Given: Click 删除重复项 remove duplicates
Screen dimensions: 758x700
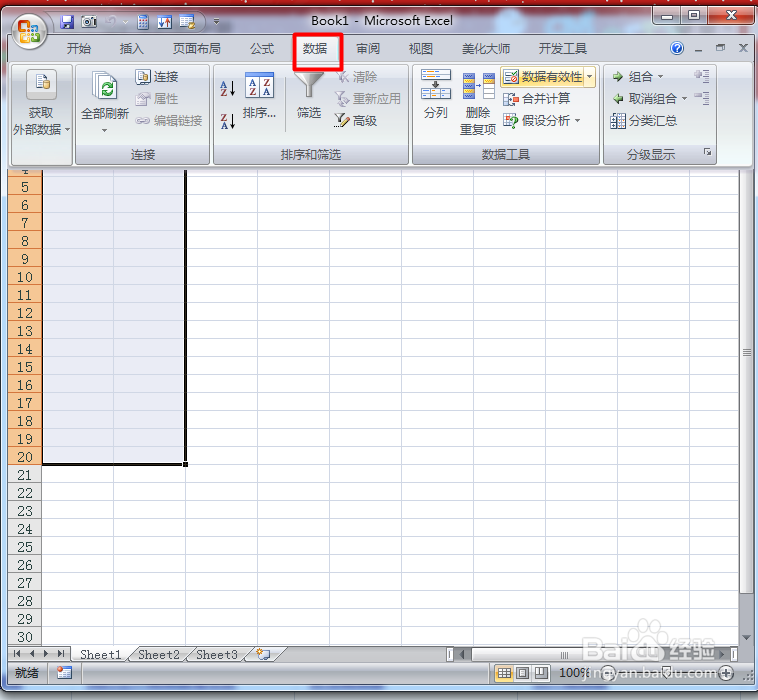Looking at the screenshot, I should (x=478, y=103).
